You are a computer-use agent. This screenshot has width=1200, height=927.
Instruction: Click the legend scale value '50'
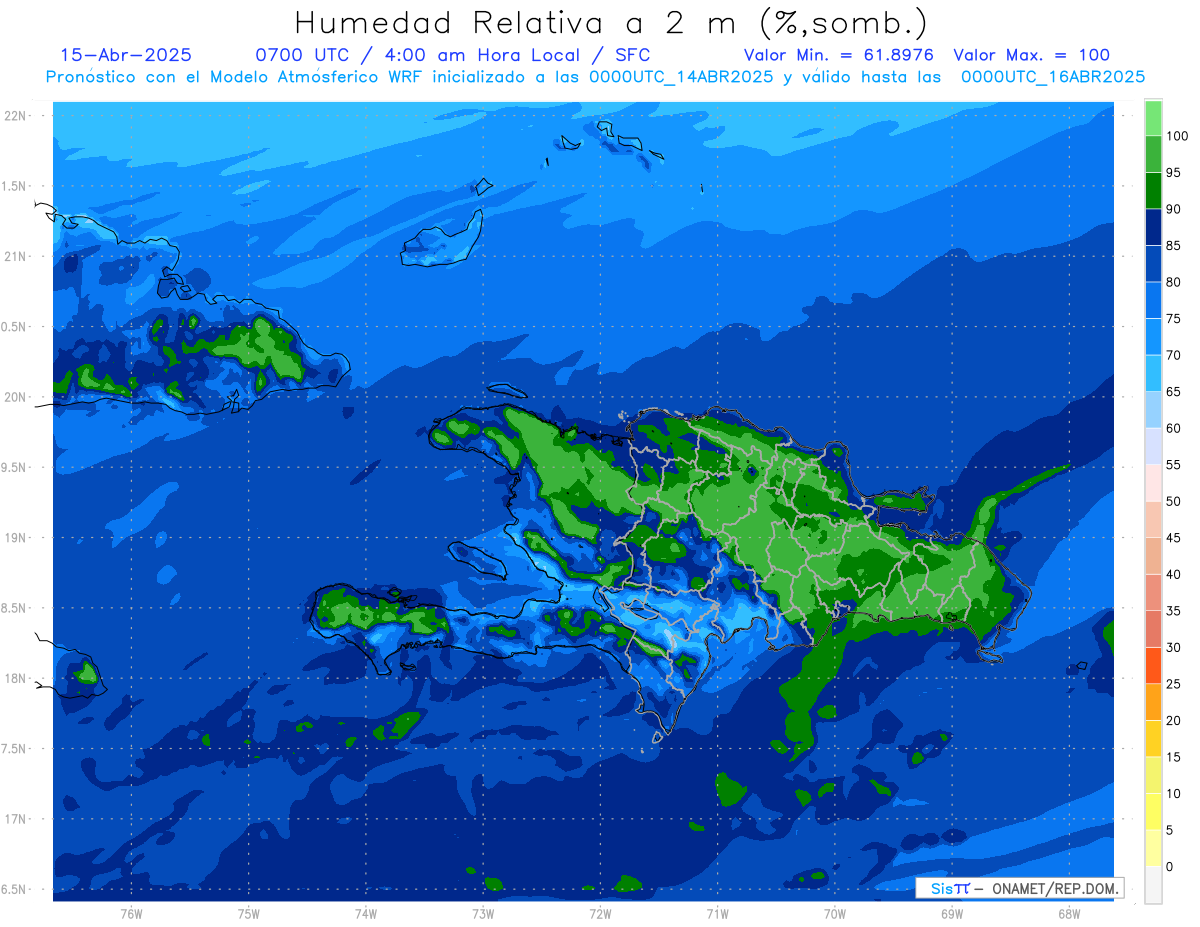(1173, 501)
